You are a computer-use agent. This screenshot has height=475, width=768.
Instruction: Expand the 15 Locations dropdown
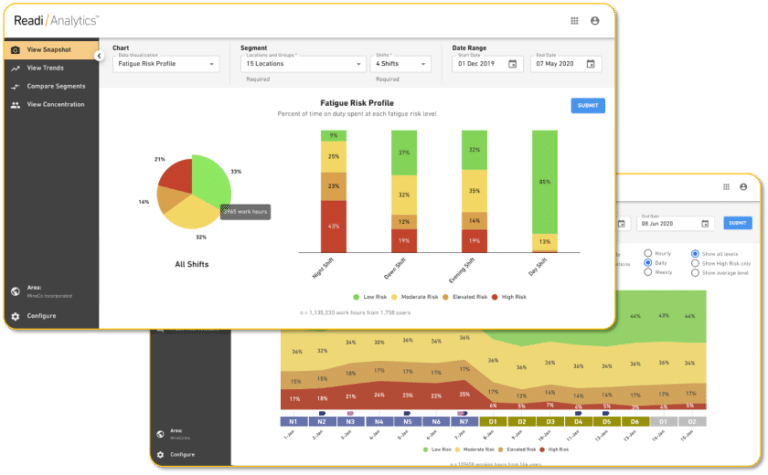303,64
